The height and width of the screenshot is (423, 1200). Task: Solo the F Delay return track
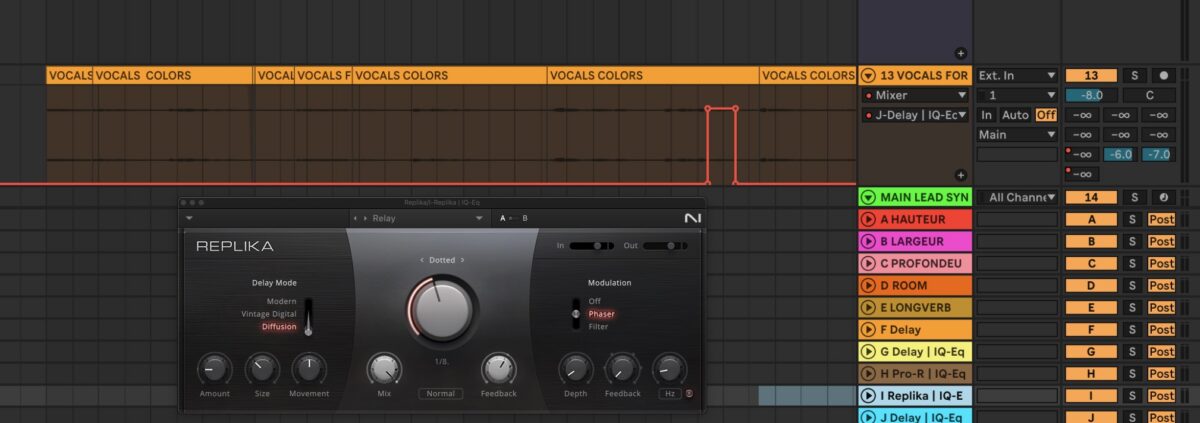point(1134,329)
